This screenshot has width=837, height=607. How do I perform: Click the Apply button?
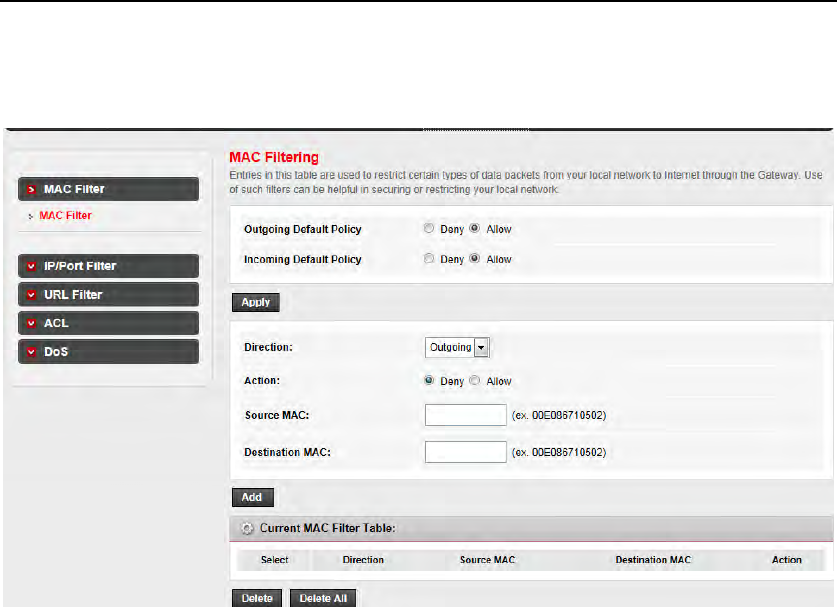point(256,302)
